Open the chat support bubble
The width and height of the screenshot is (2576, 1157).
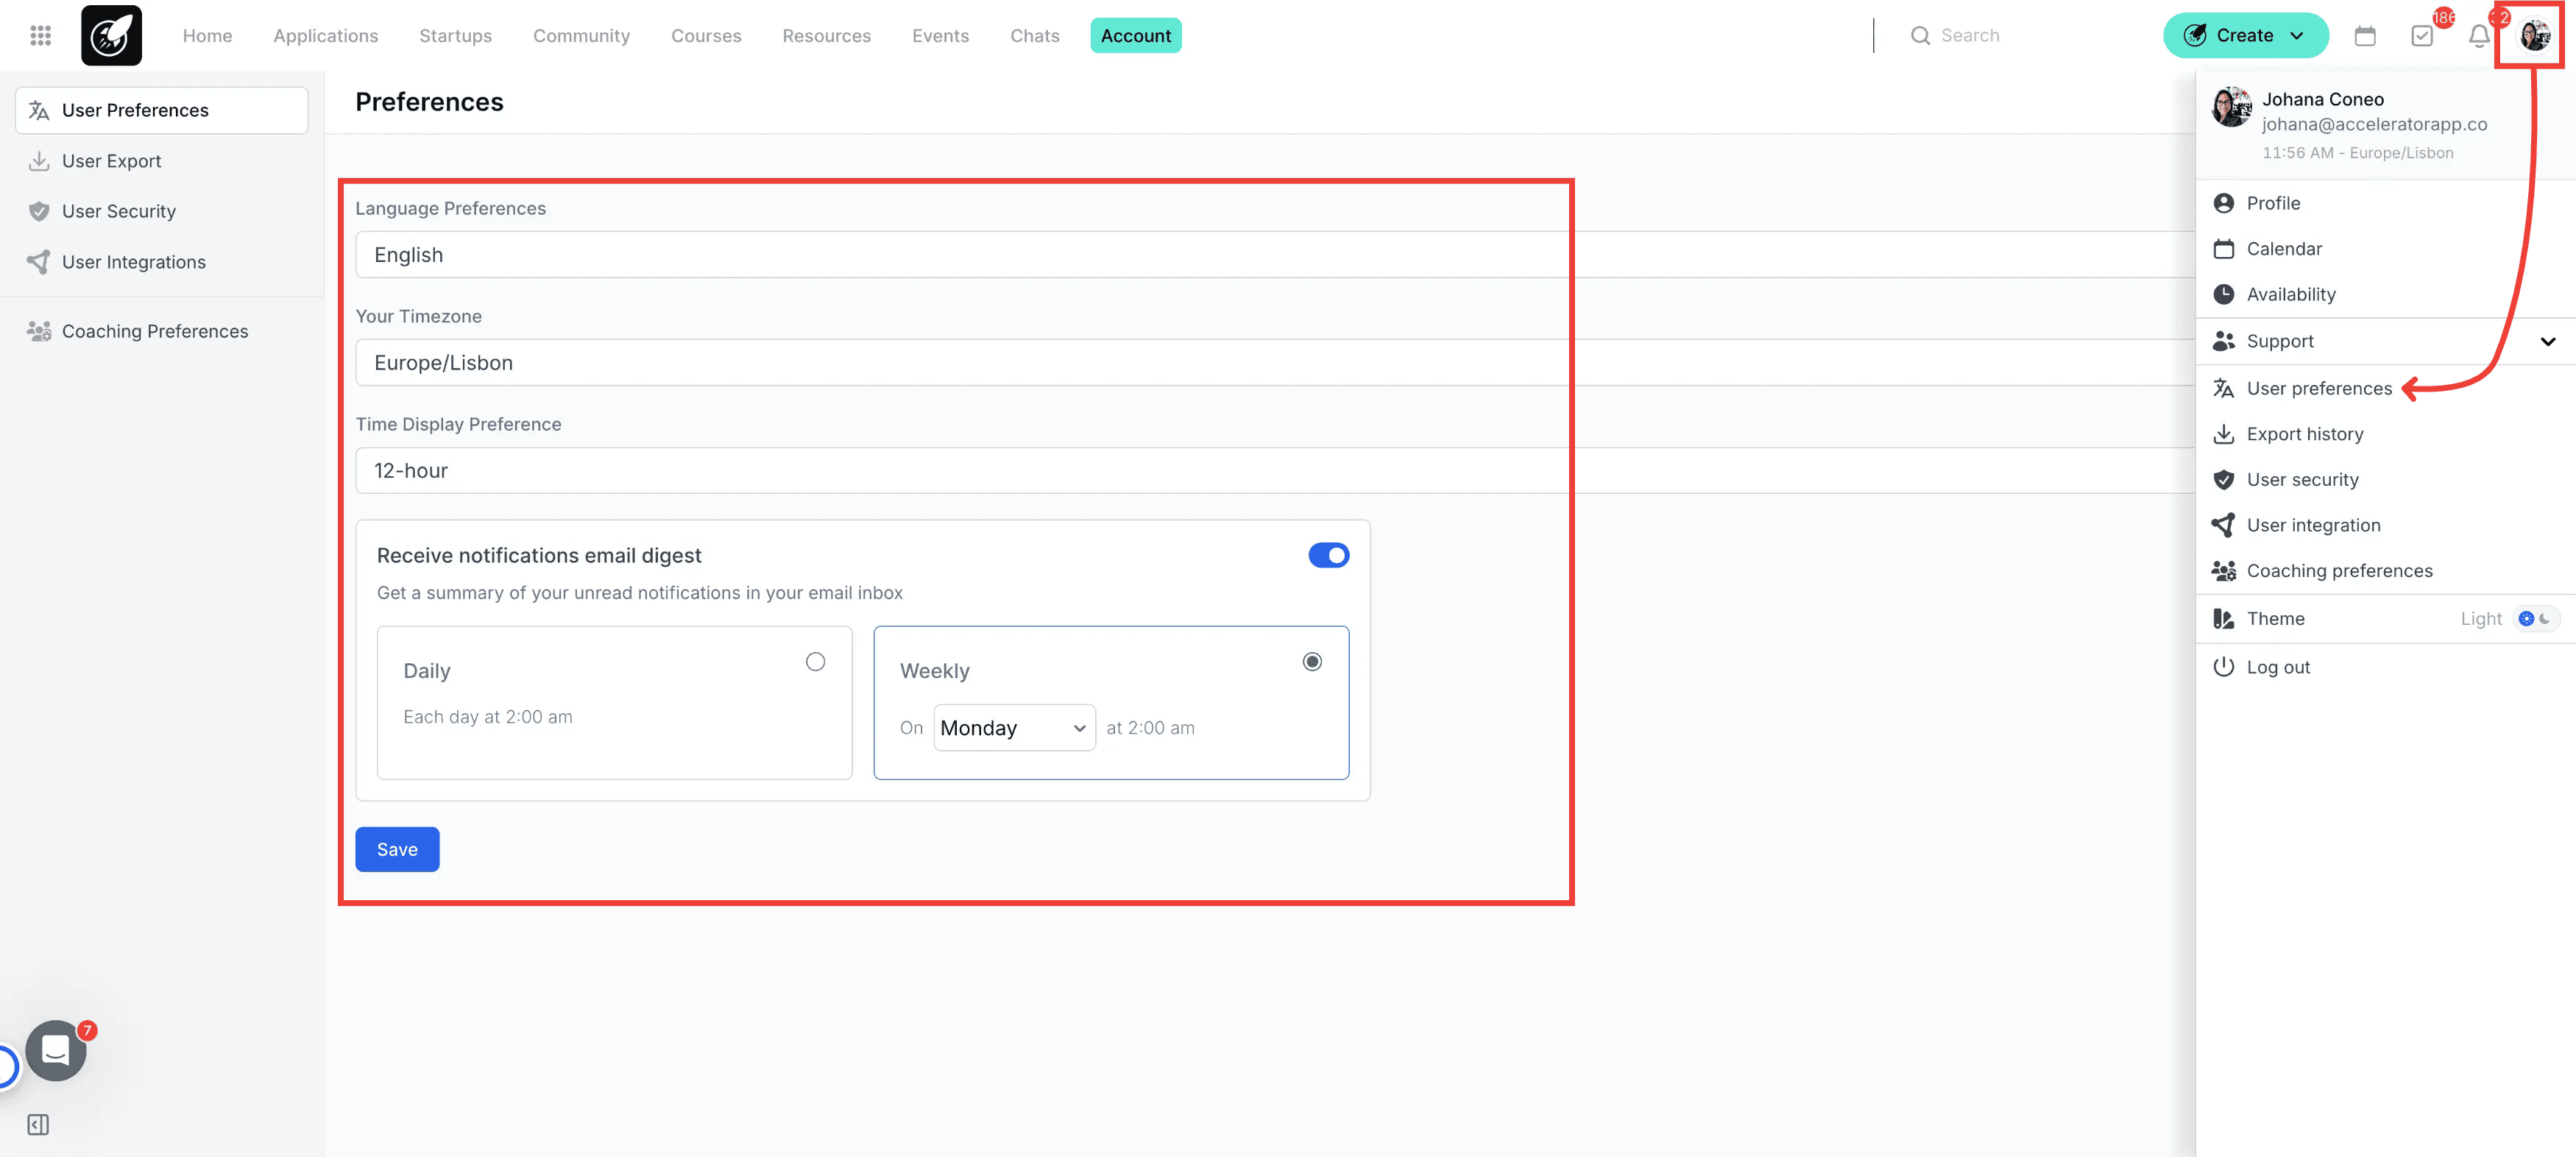[x=56, y=1050]
